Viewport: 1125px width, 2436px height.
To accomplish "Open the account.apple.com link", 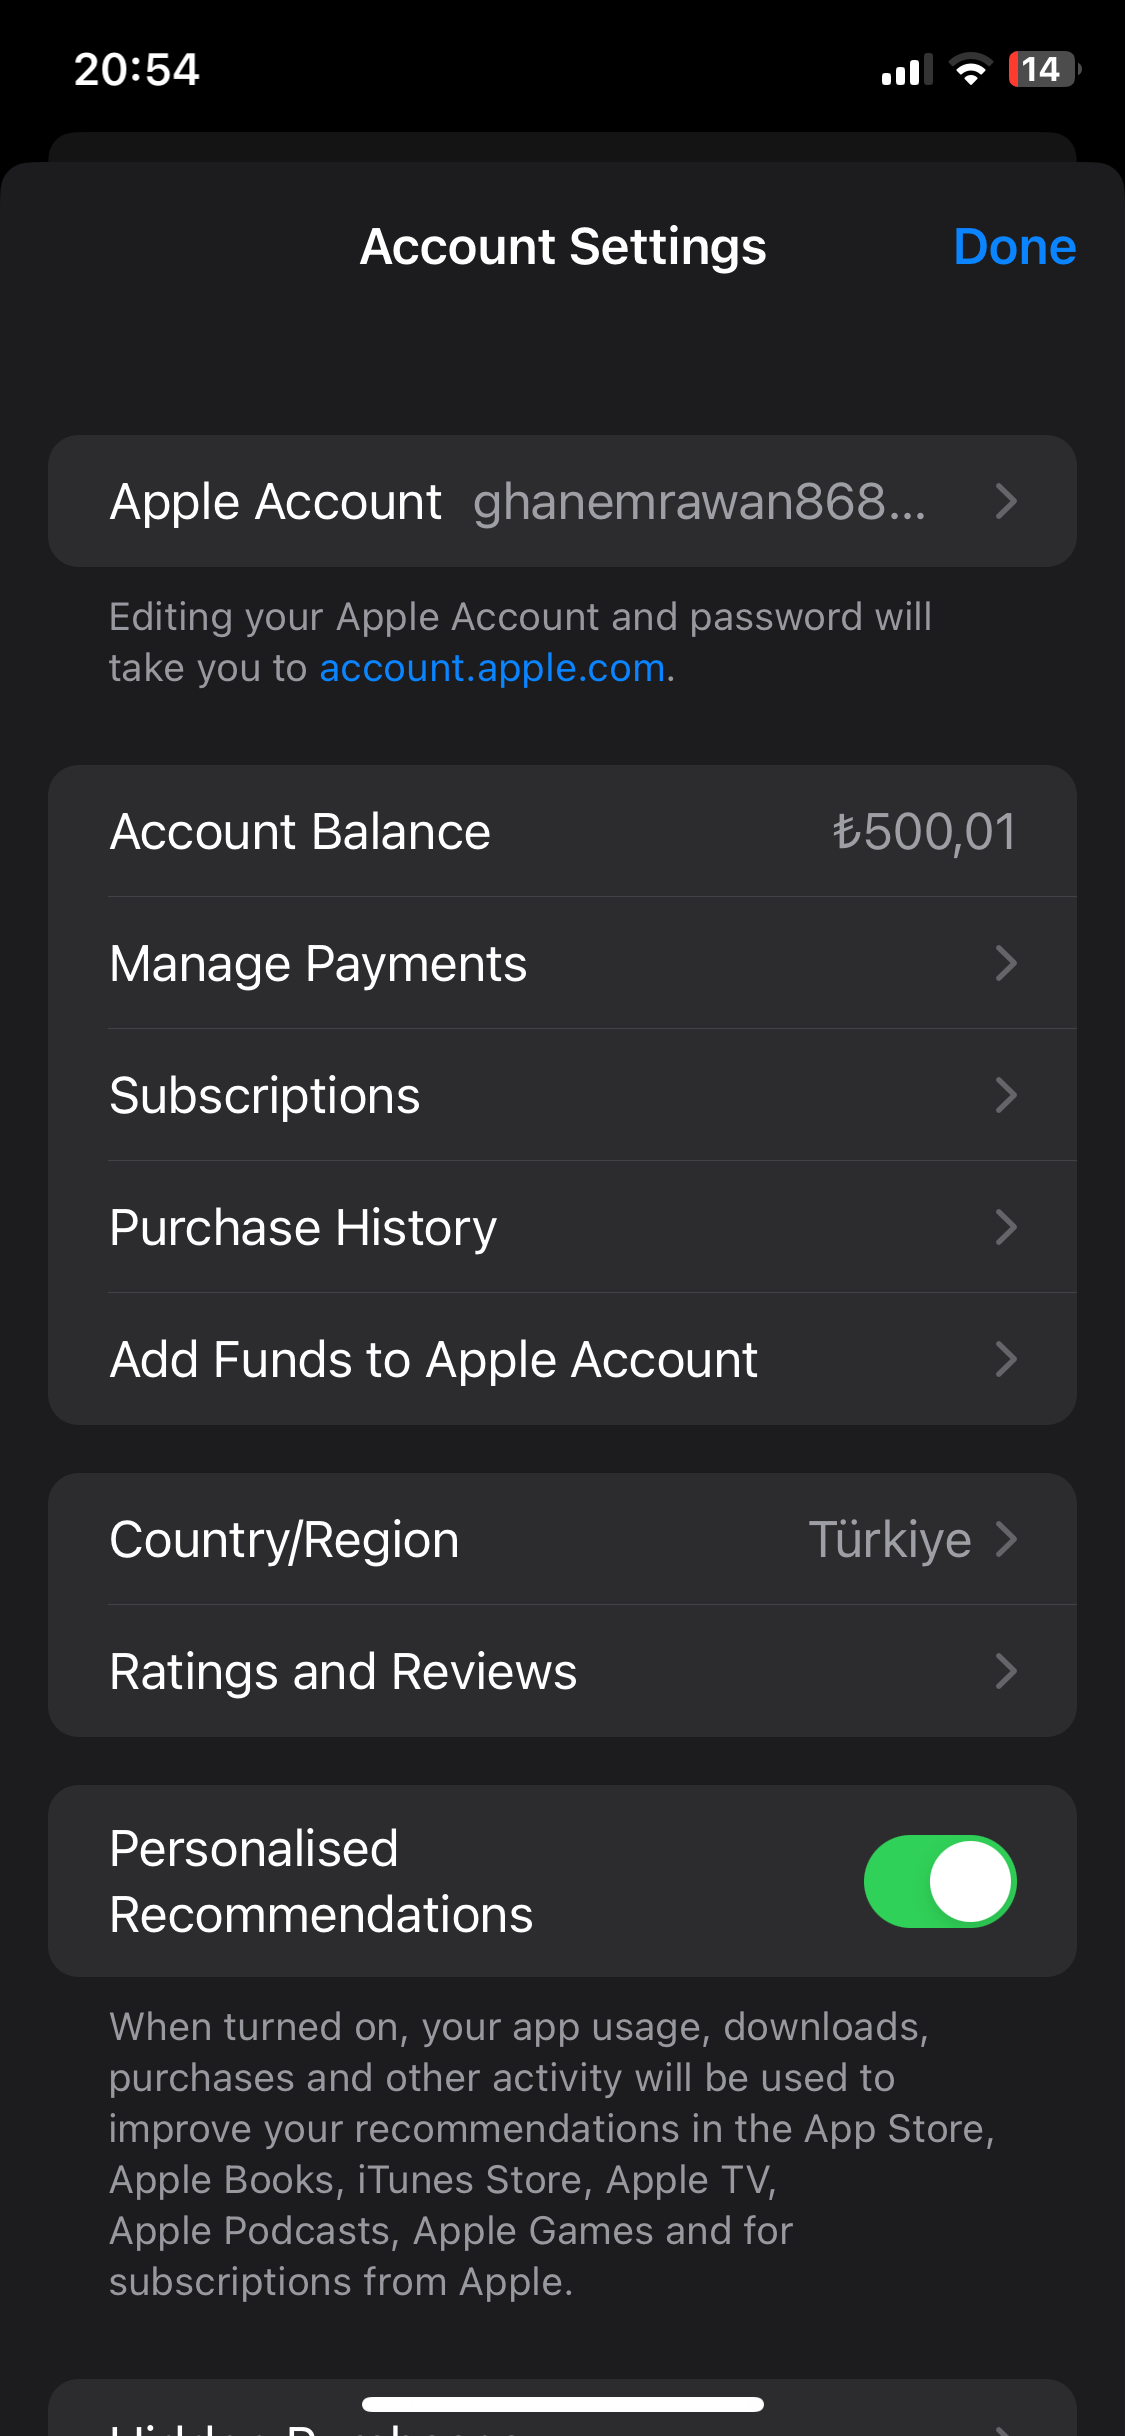I will pos(492,668).
